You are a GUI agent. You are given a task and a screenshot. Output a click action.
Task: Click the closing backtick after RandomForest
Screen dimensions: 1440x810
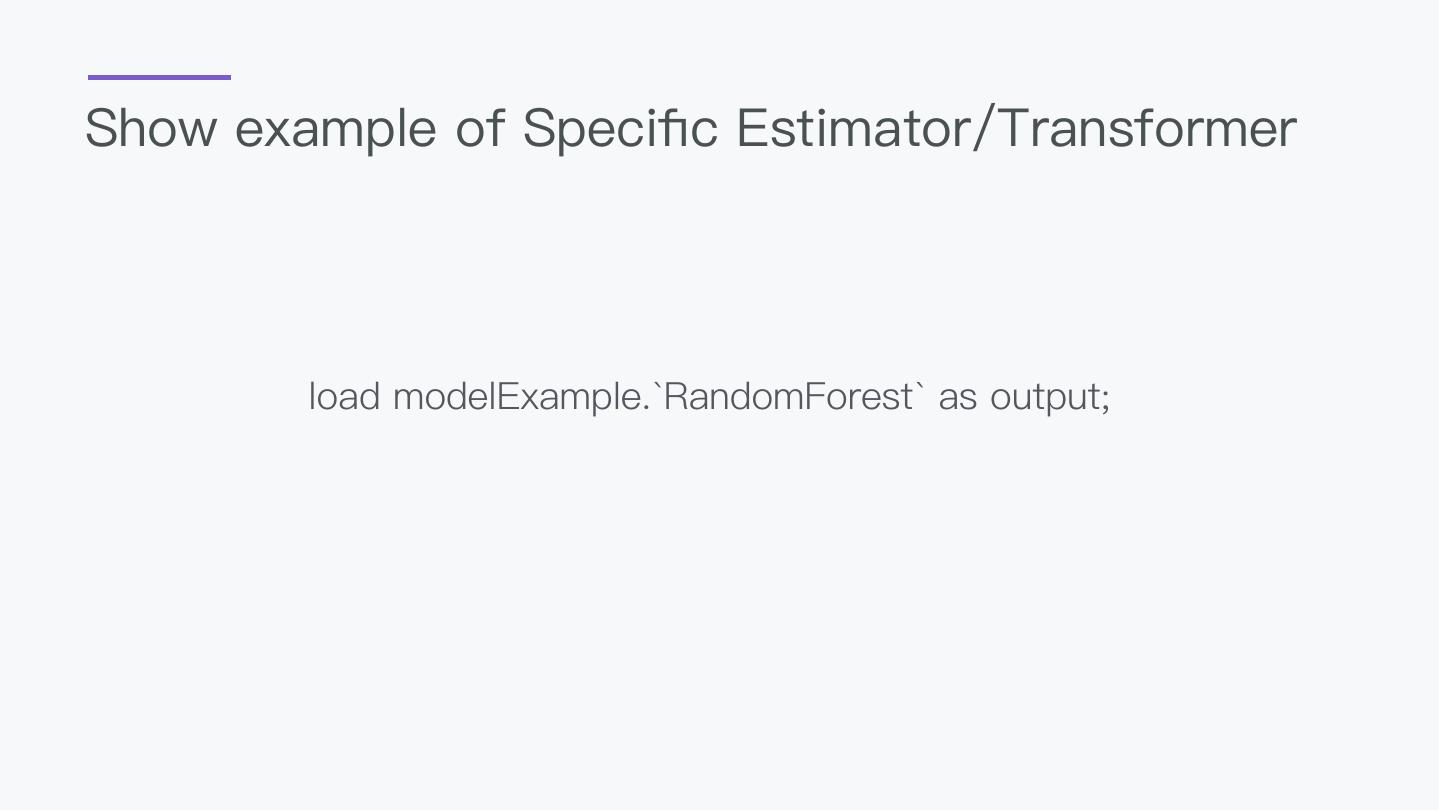click(x=920, y=385)
